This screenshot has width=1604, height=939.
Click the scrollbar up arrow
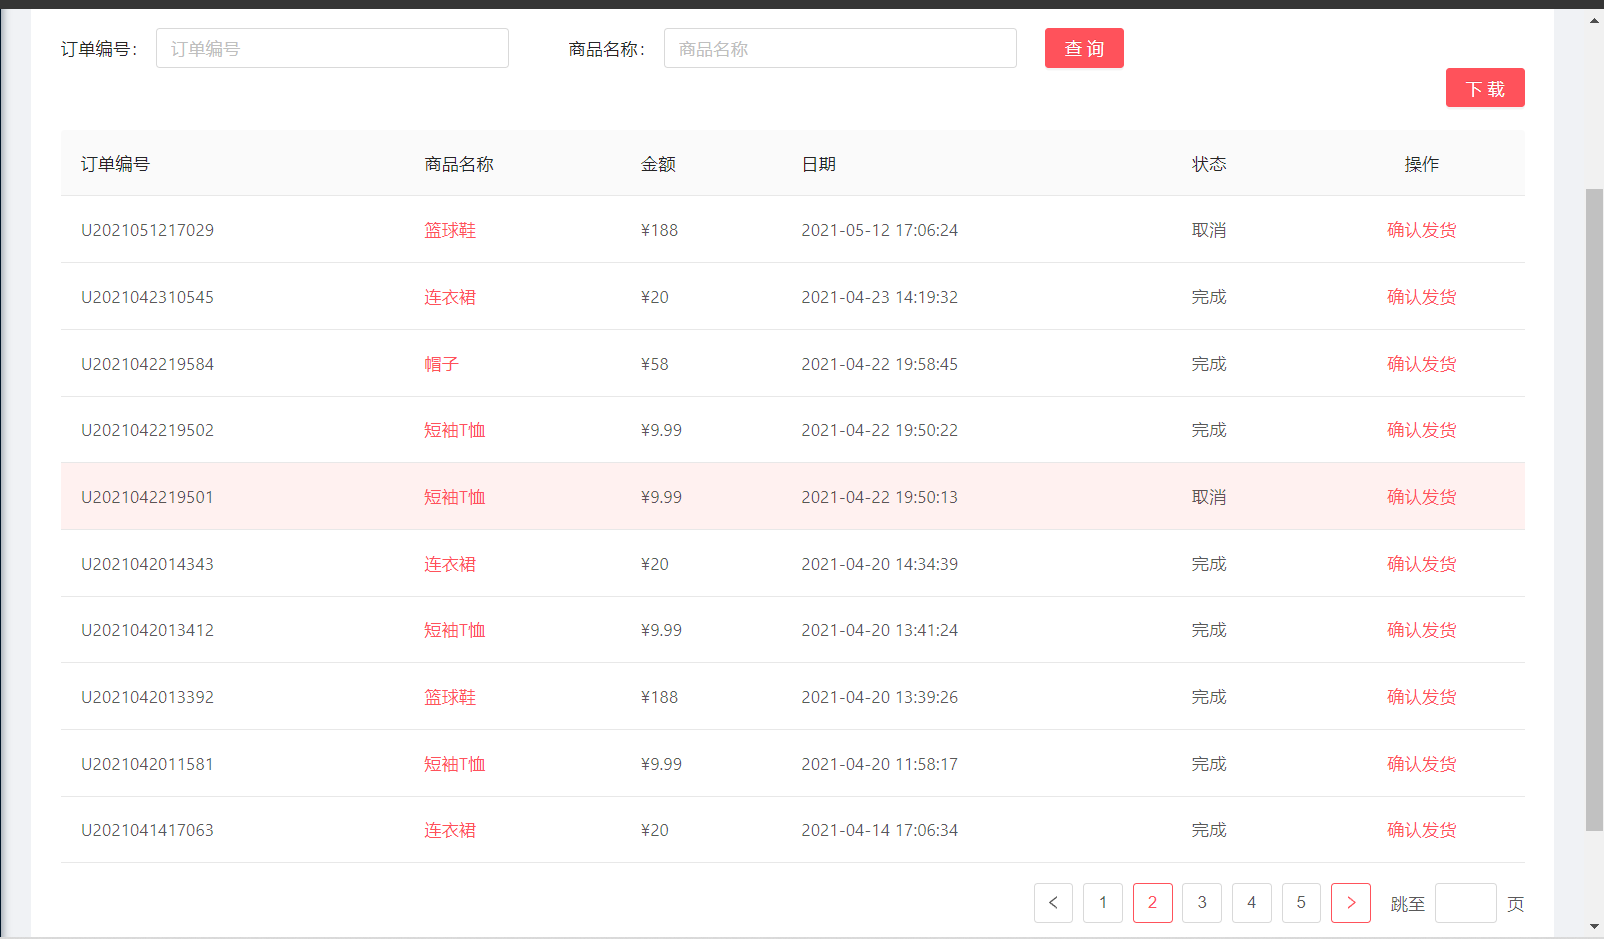pos(1594,20)
